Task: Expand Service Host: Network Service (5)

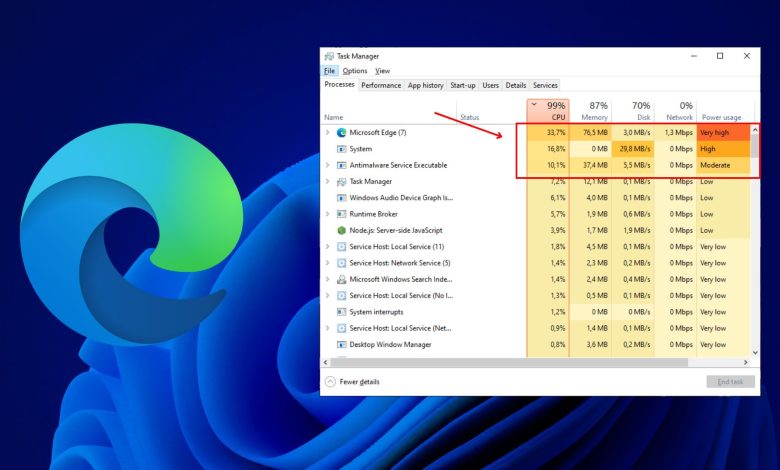Action: pyautogui.click(x=327, y=263)
